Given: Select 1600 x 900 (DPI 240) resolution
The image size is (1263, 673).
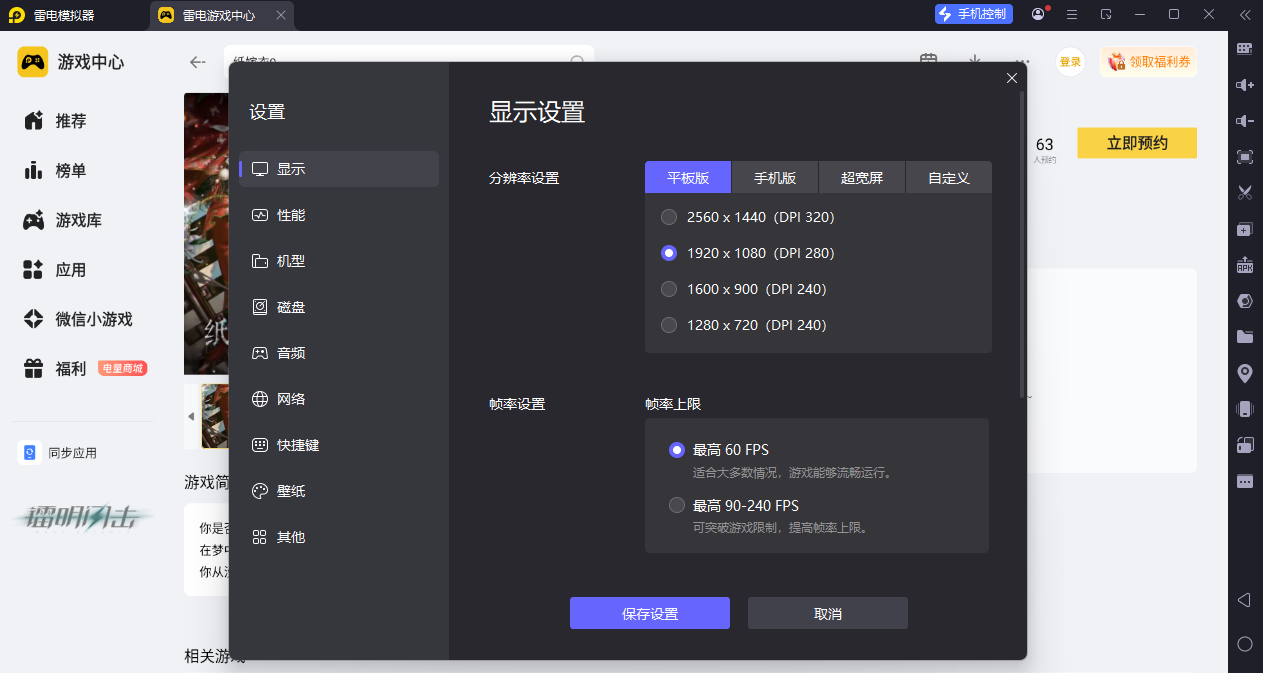Looking at the screenshot, I should coord(744,289).
